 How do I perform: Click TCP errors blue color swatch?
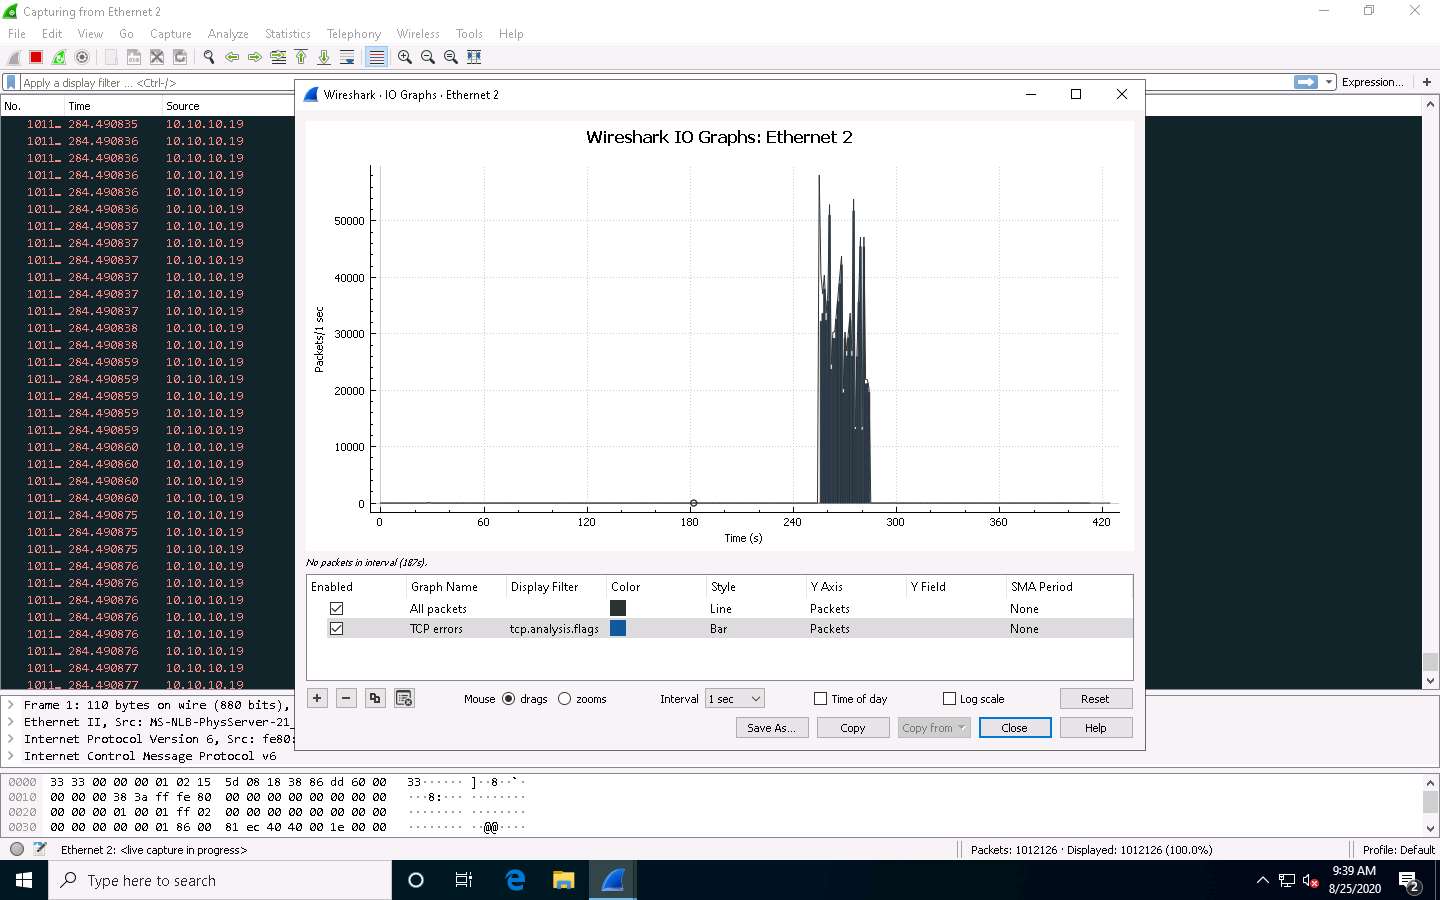tap(618, 628)
